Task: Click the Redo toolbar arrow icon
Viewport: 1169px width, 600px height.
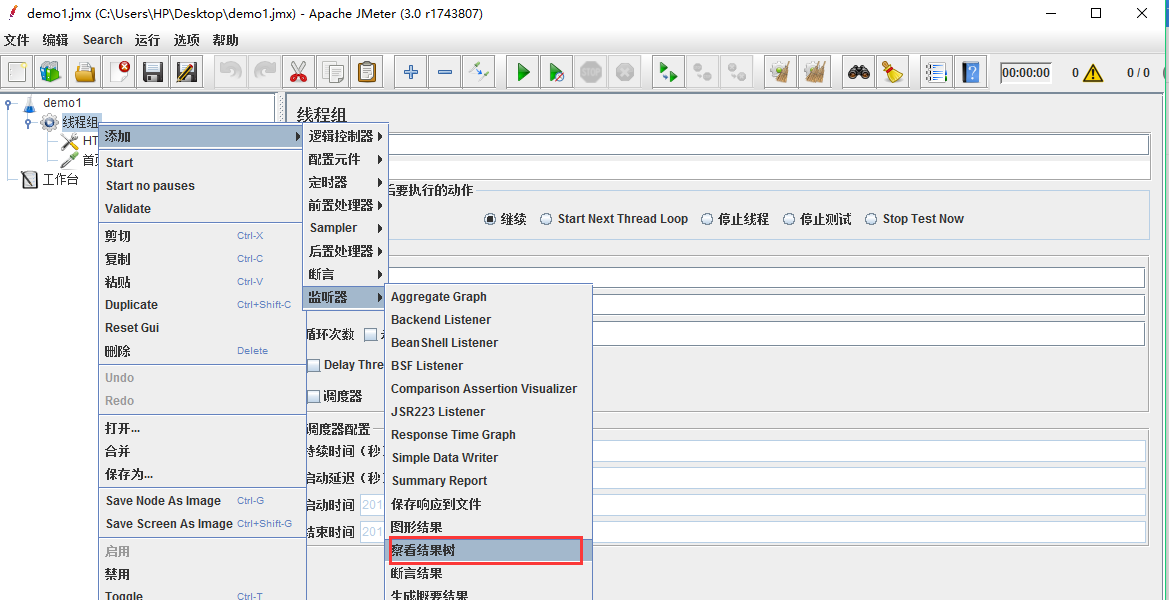Action: [x=265, y=72]
